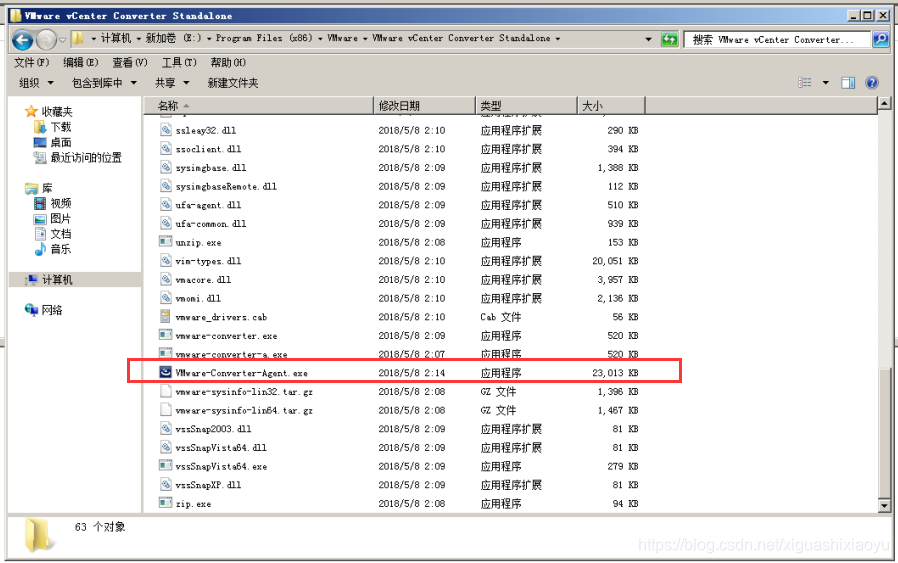This screenshot has width=898, height=563.
Task: Sort by the 名称 column header
Action: click(x=258, y=105)
